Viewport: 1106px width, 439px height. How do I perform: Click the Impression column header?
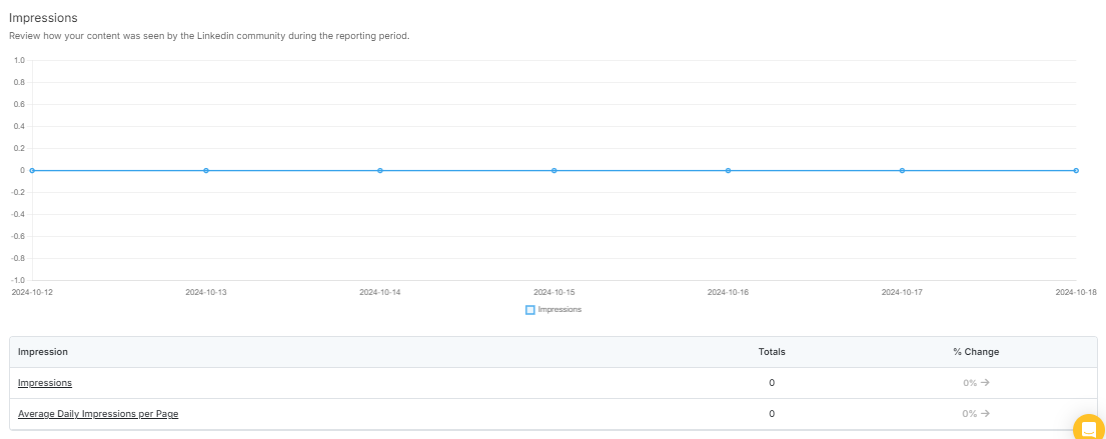[x=43, y=351]
